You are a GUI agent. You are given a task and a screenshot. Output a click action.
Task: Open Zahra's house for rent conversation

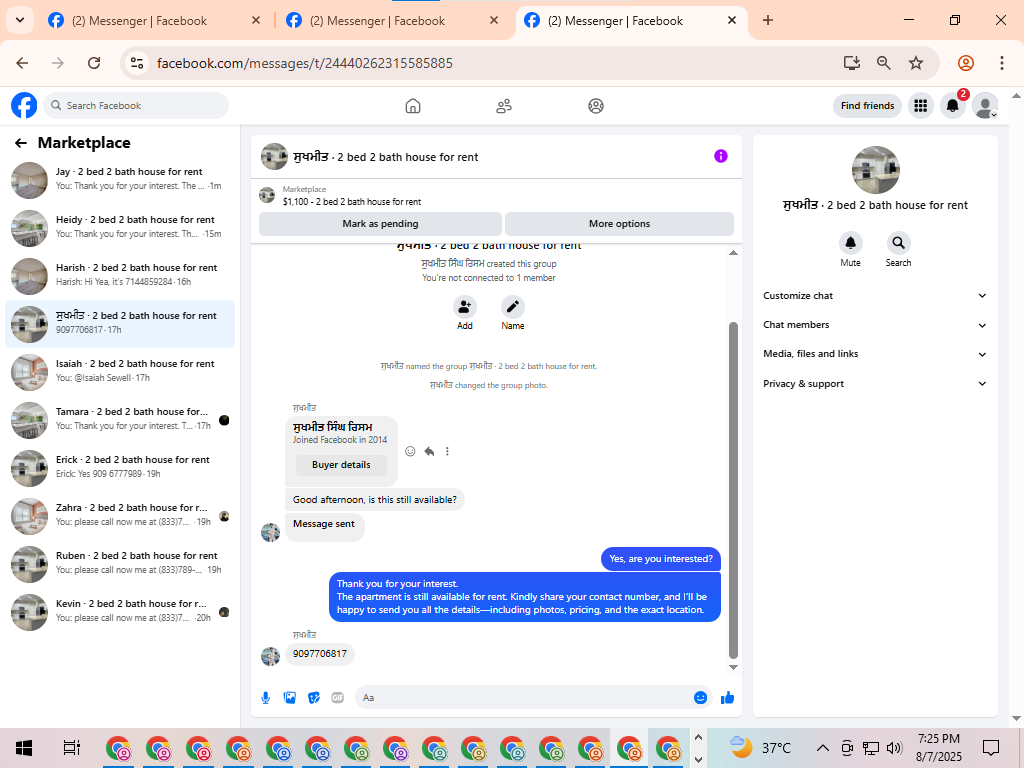point(120,515)
